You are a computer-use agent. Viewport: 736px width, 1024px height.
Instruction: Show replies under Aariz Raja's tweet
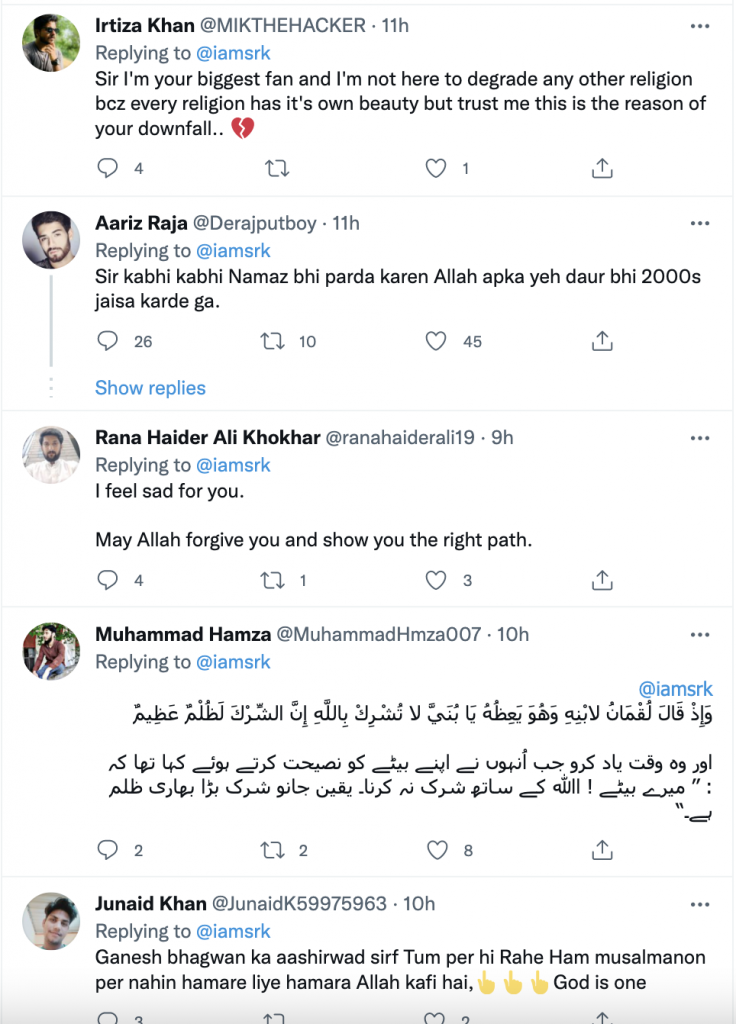pos(150,388)
